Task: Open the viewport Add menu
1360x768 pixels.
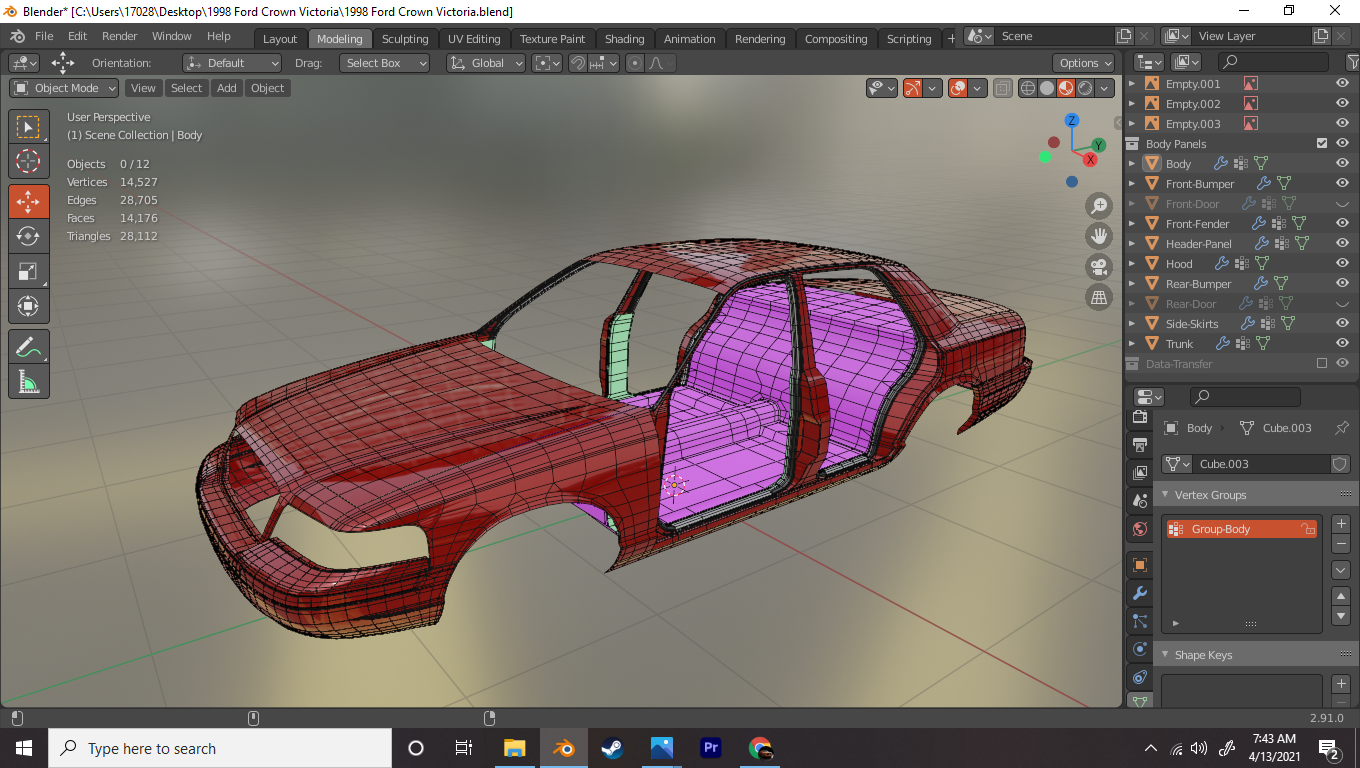Action: 227,88
